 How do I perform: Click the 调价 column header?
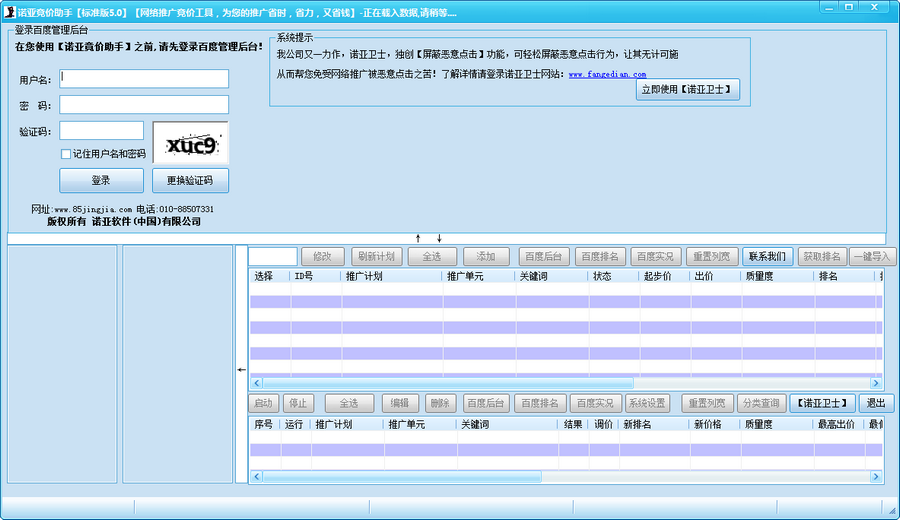coord(604,424)
